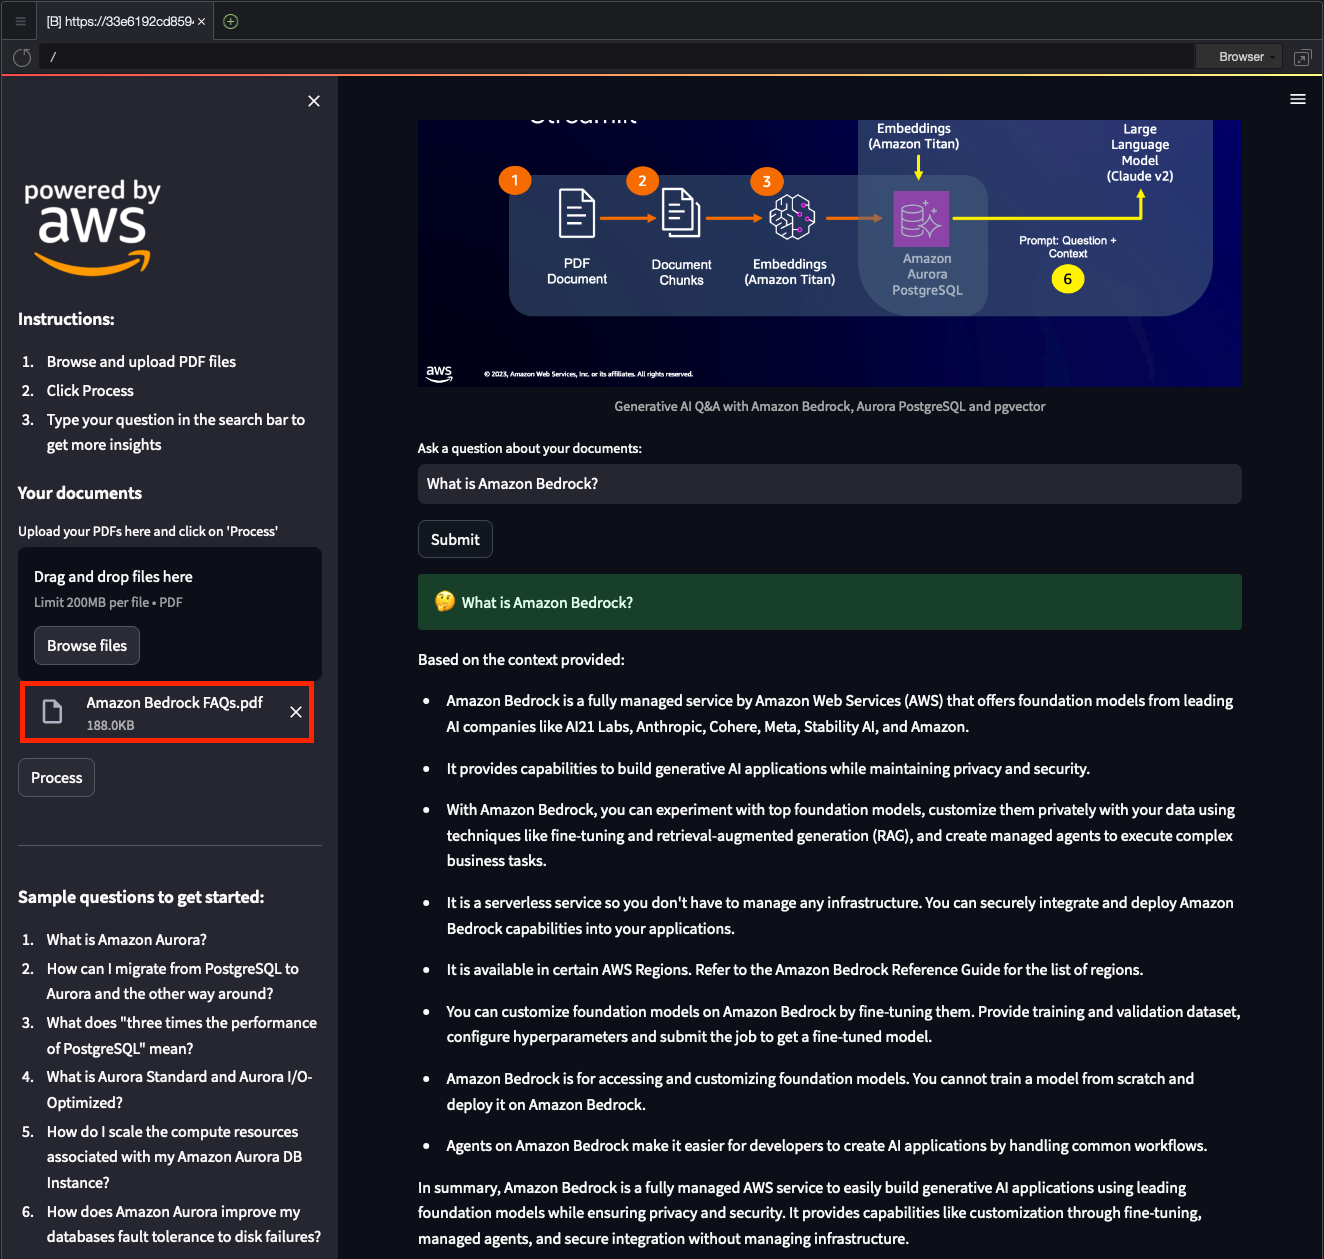This screenshot has width=1324, height=1259.
Task: Open the browser hamburger menu beside the tab
Action: pyautogui.click(x=20, y=21)
